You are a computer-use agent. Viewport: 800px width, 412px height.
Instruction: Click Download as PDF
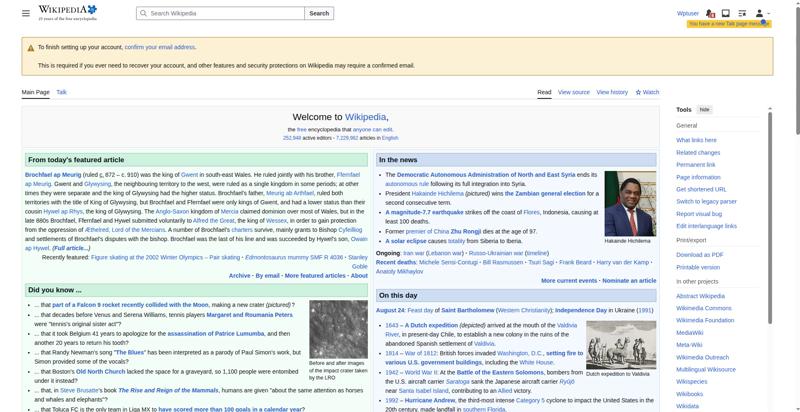coord(699,255)
